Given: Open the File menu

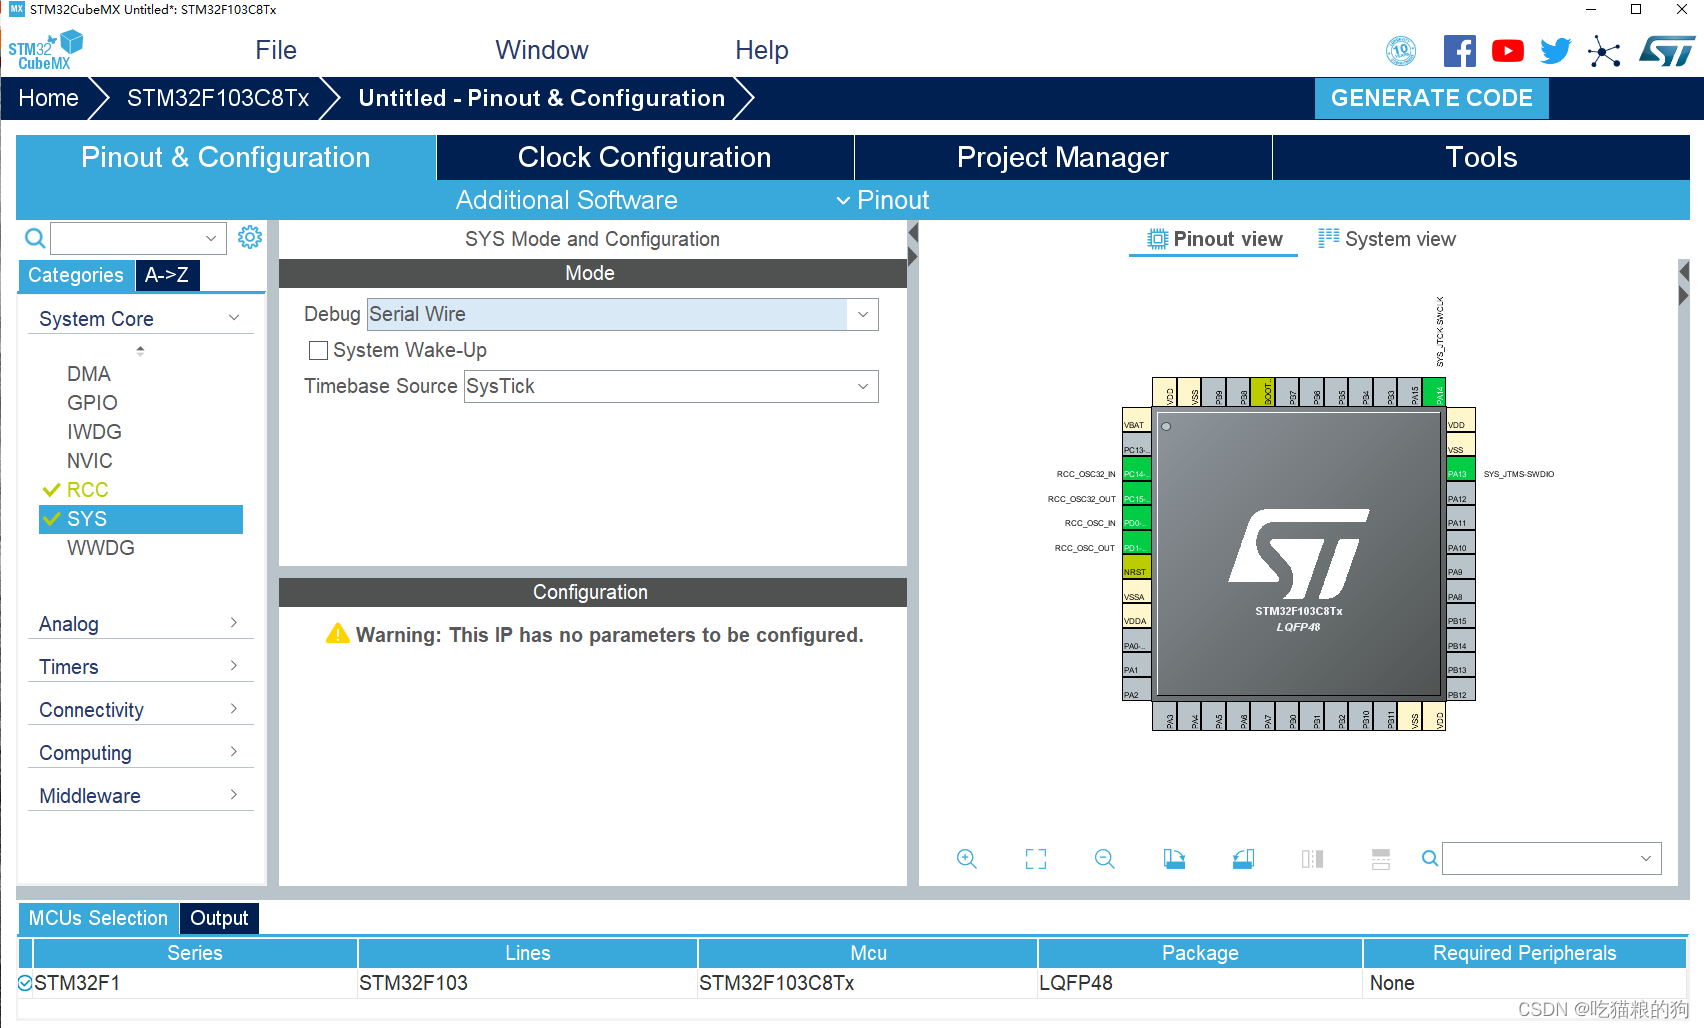Looking at the screenshot, I should coord(276,50).
